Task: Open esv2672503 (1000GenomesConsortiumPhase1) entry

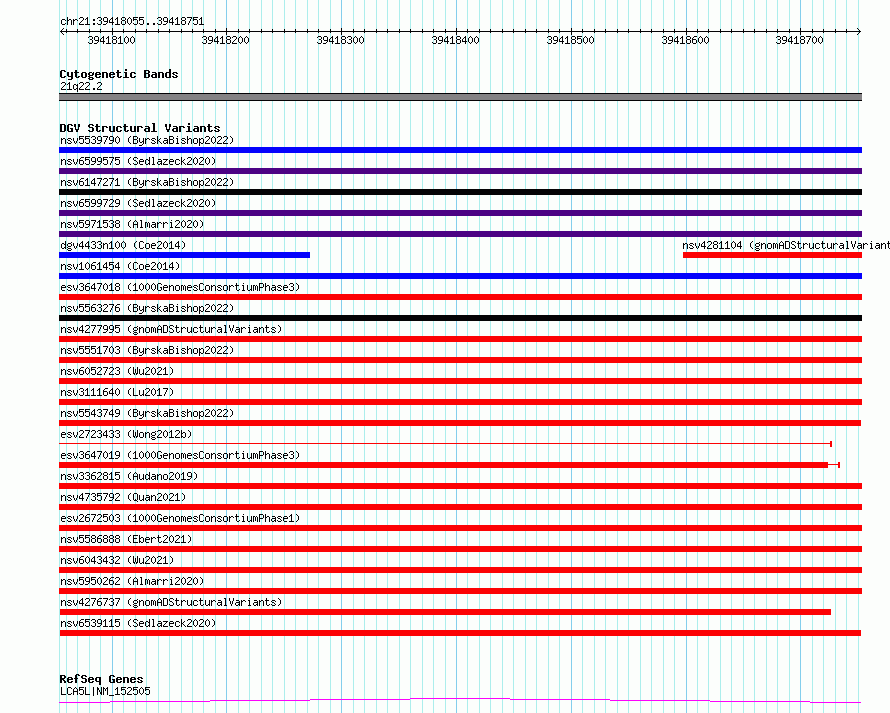Action: [x=180, y=518]
